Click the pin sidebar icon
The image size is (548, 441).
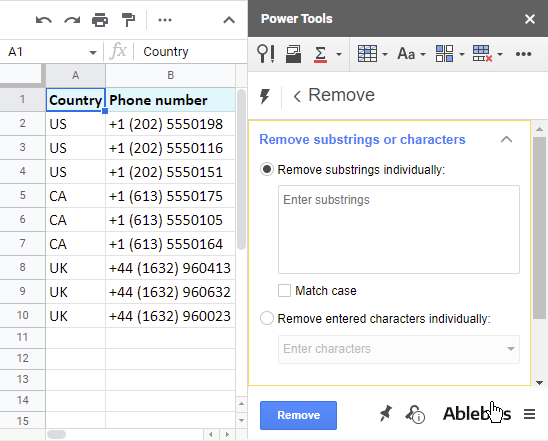pyautogui.click(x=386, y=414)
